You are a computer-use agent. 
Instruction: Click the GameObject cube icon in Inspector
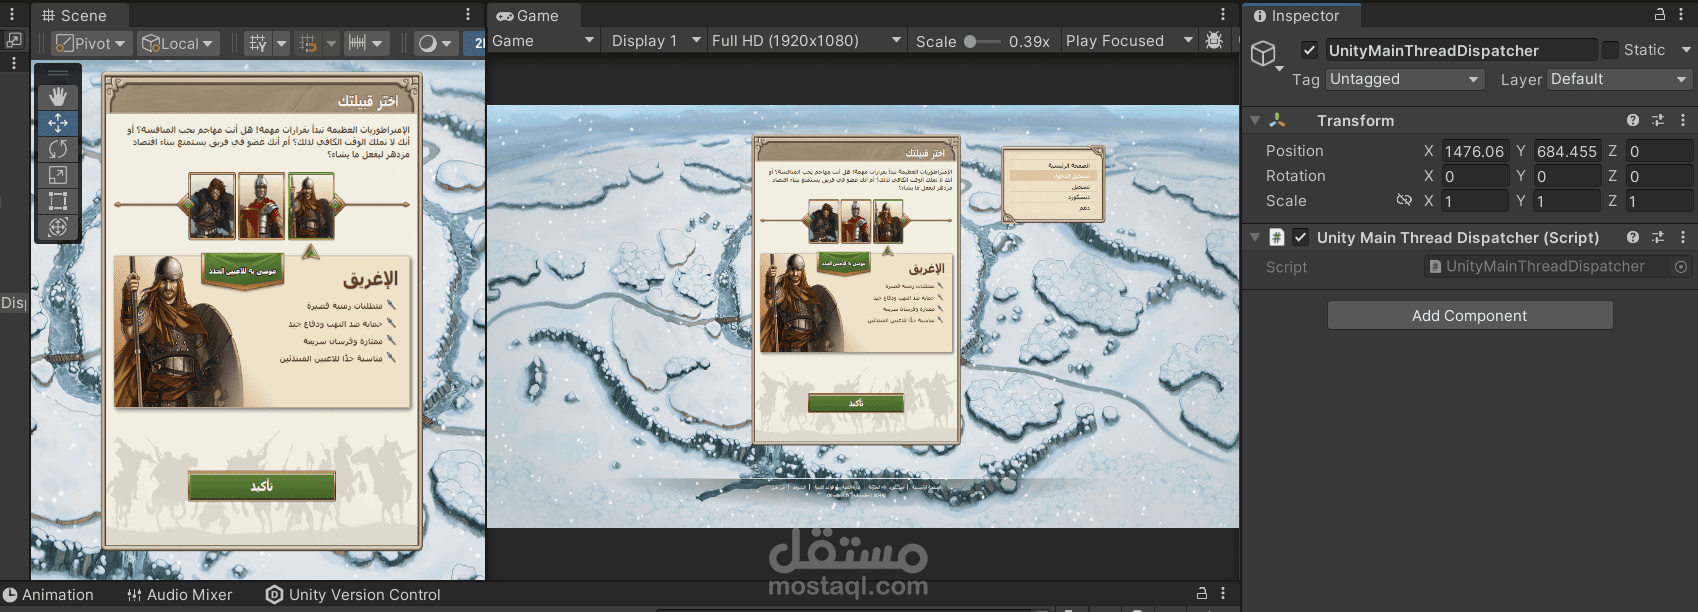(1264, 53)
